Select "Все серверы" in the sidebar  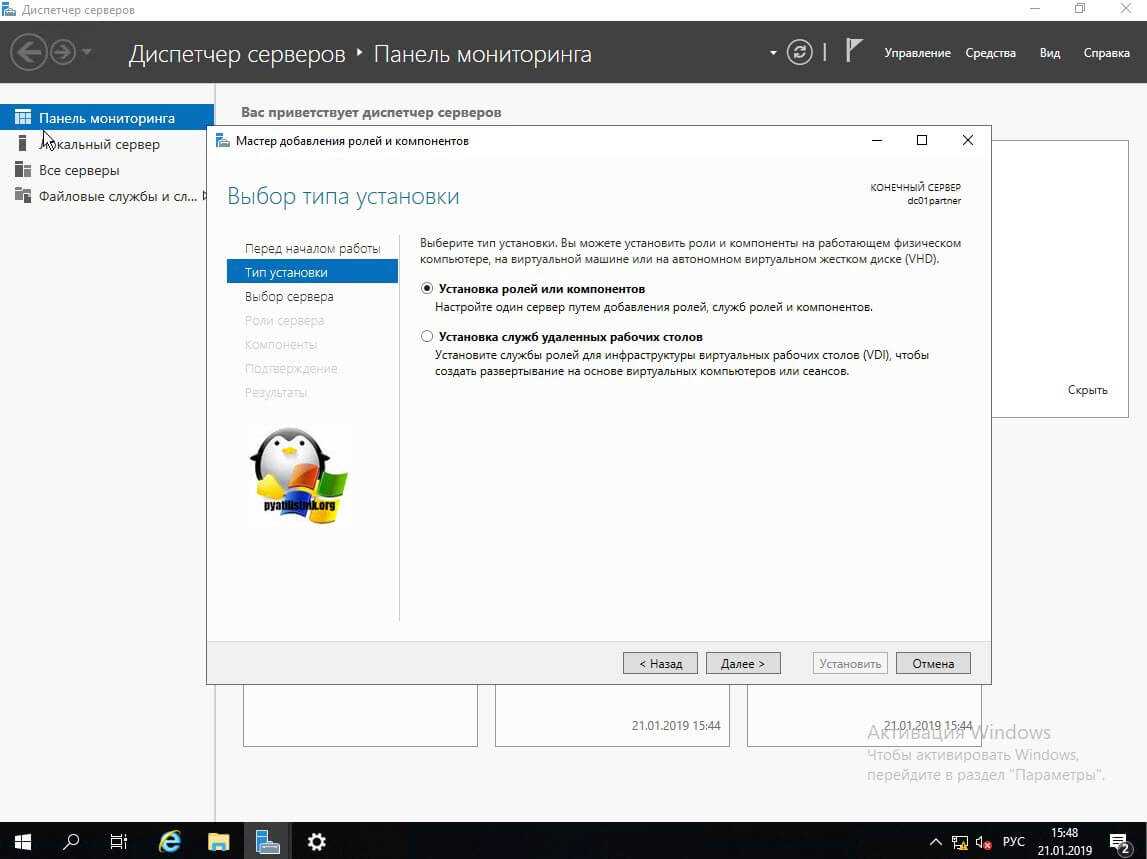coord(79,170)
